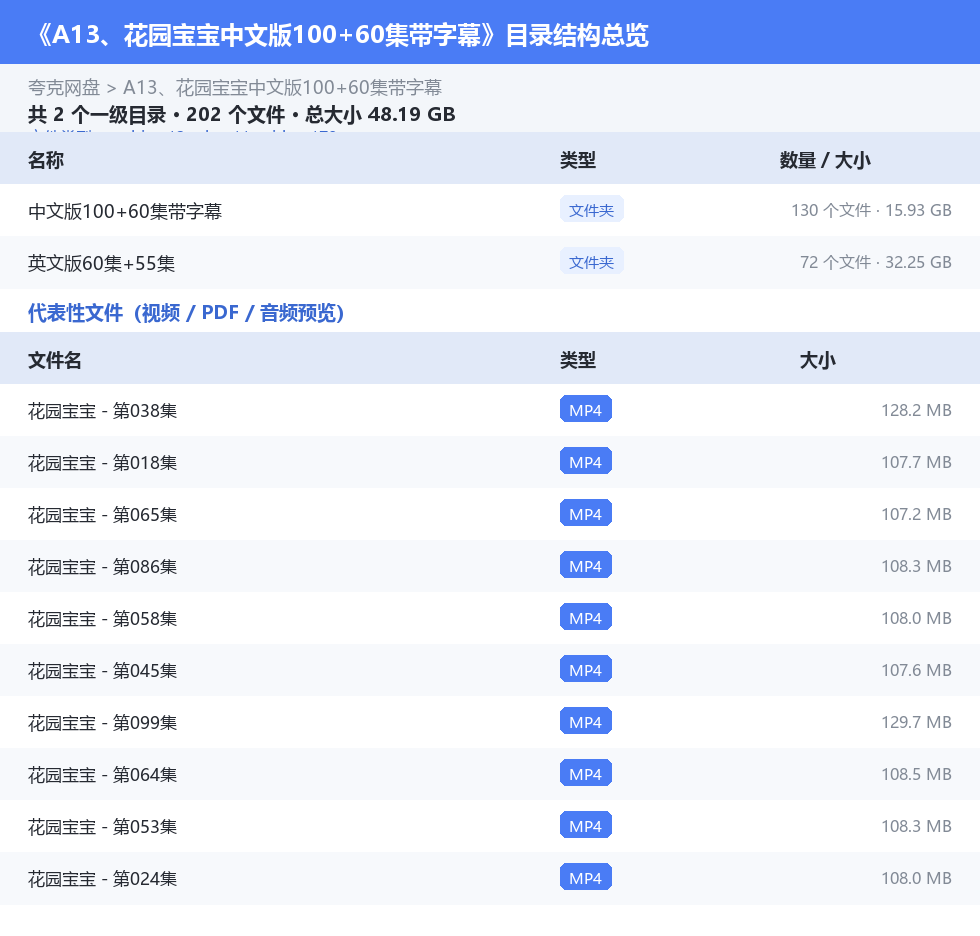The width and height of the screenshot is (980, 936).
Task: Select file 花园宝宝 - 第058集
Action: [102, 618]
